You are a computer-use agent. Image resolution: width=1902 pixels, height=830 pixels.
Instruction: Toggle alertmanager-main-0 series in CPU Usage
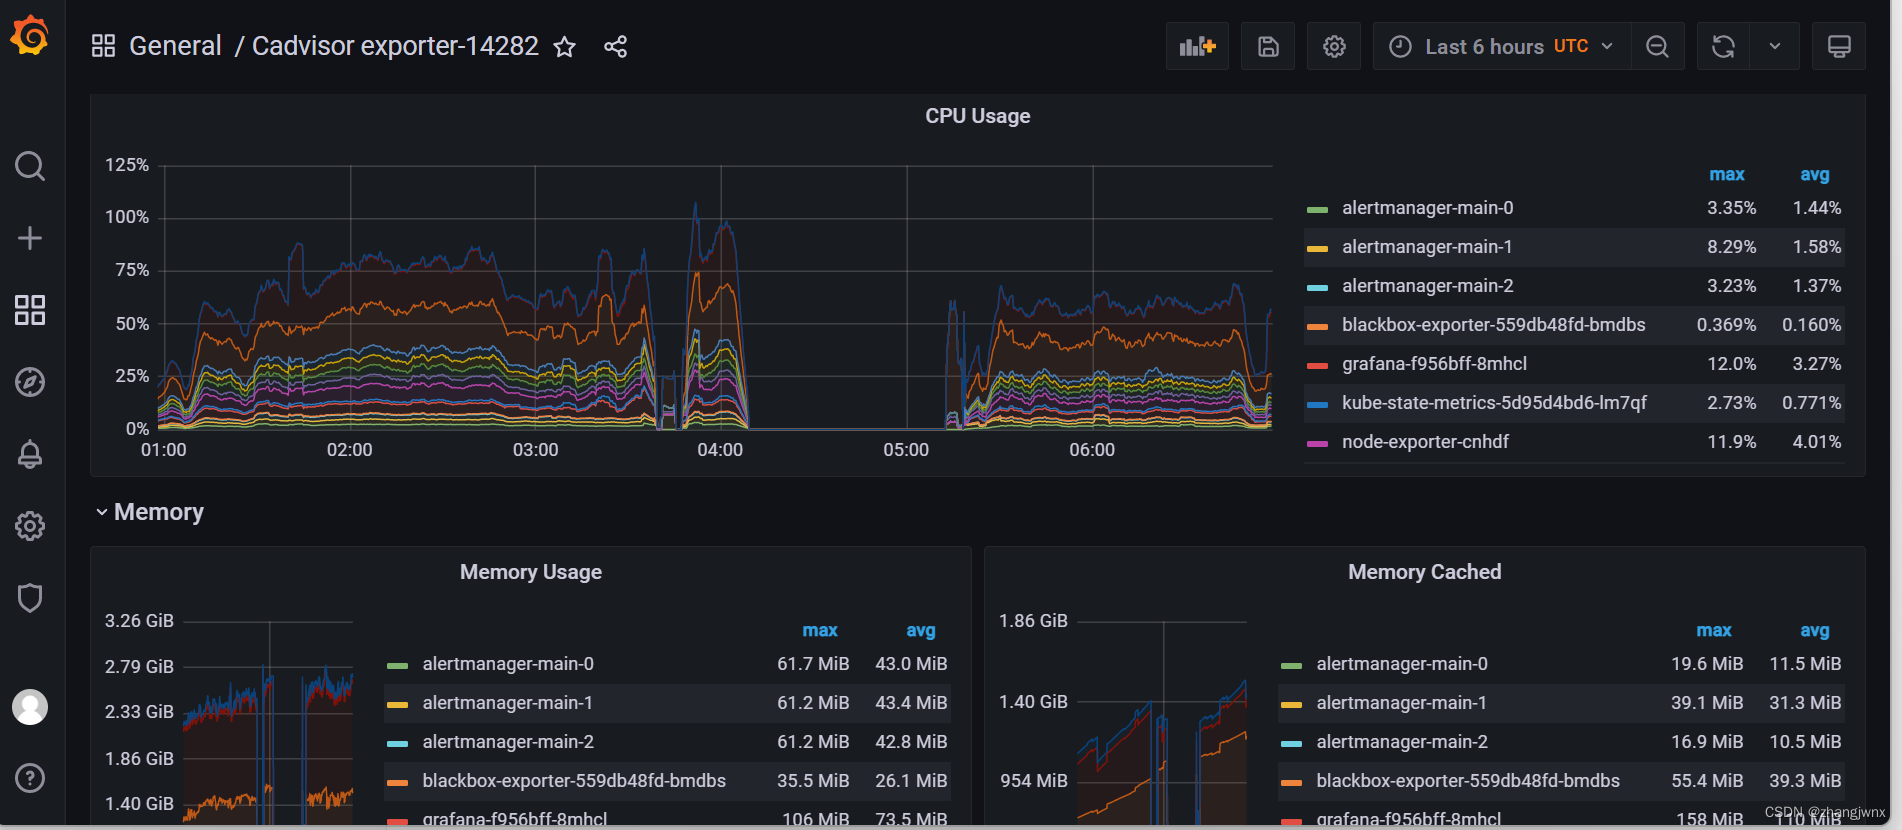(1427, 208)
